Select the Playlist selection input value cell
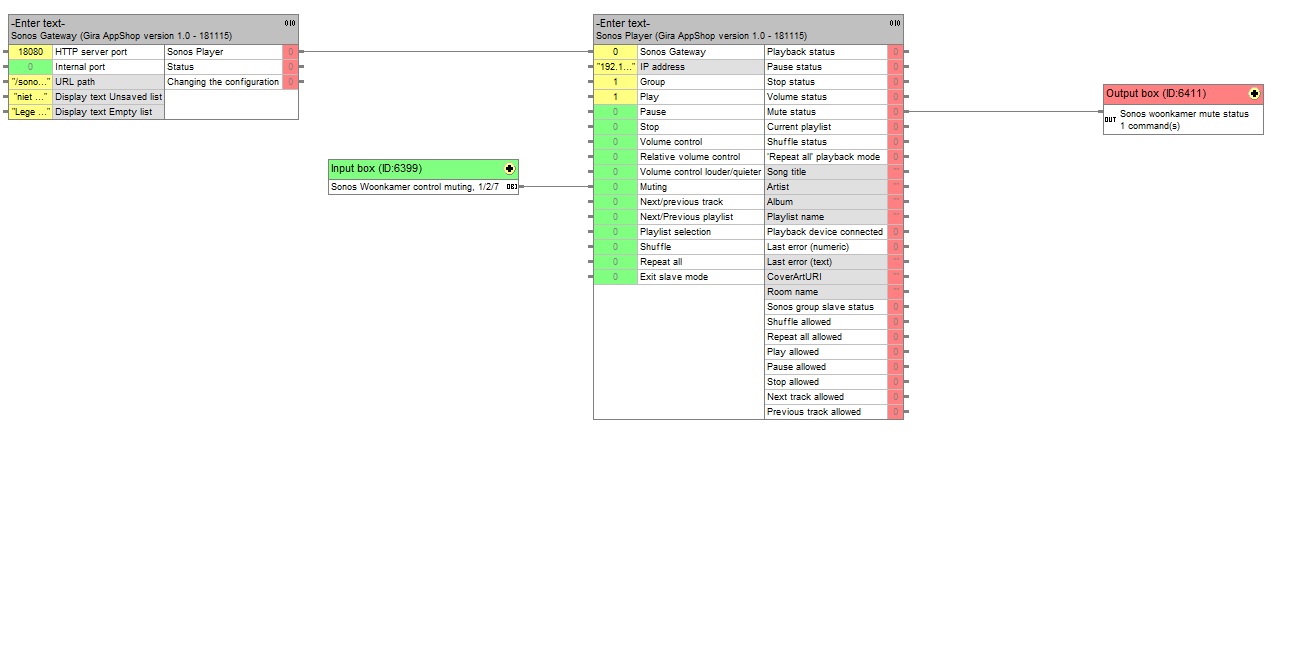 616,232
